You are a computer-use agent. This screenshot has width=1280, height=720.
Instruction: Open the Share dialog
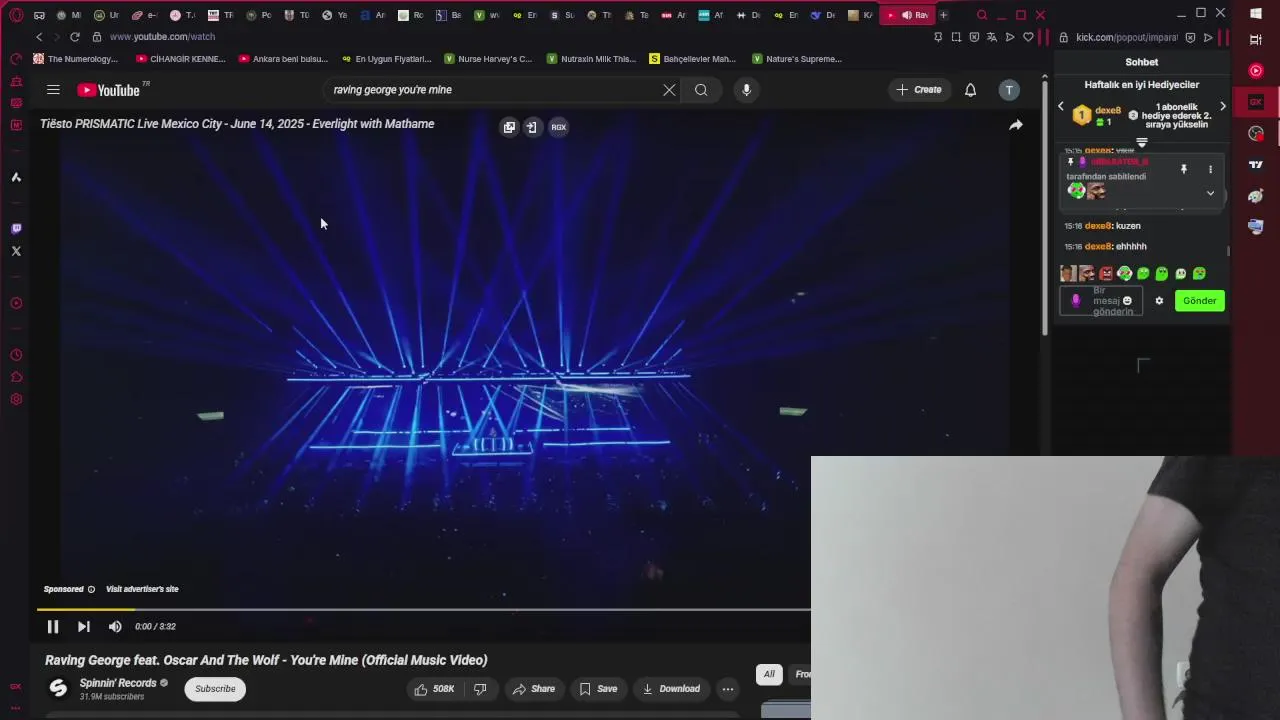click(534, 689)
